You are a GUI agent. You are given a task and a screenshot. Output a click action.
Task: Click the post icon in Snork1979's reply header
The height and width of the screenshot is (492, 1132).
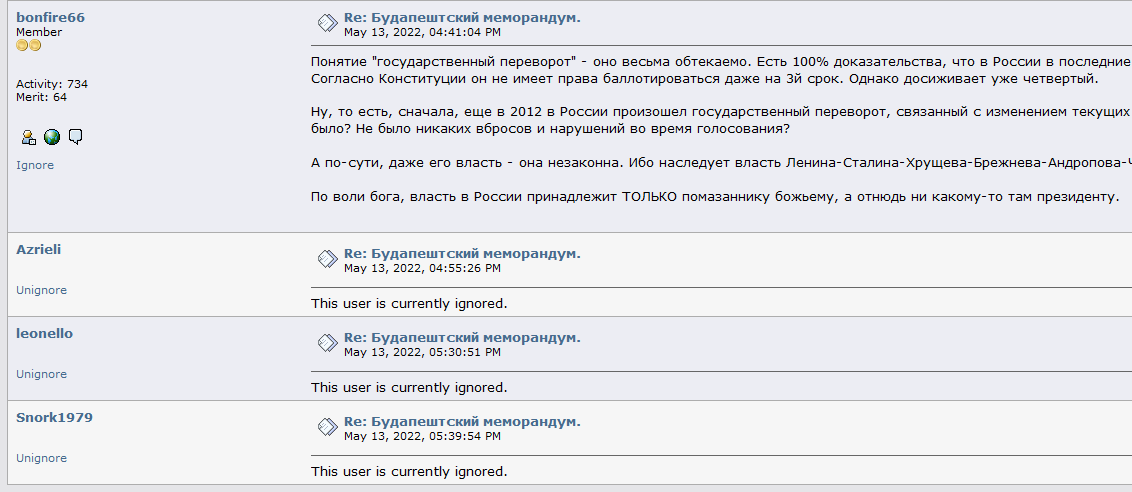tap(328, 428)
